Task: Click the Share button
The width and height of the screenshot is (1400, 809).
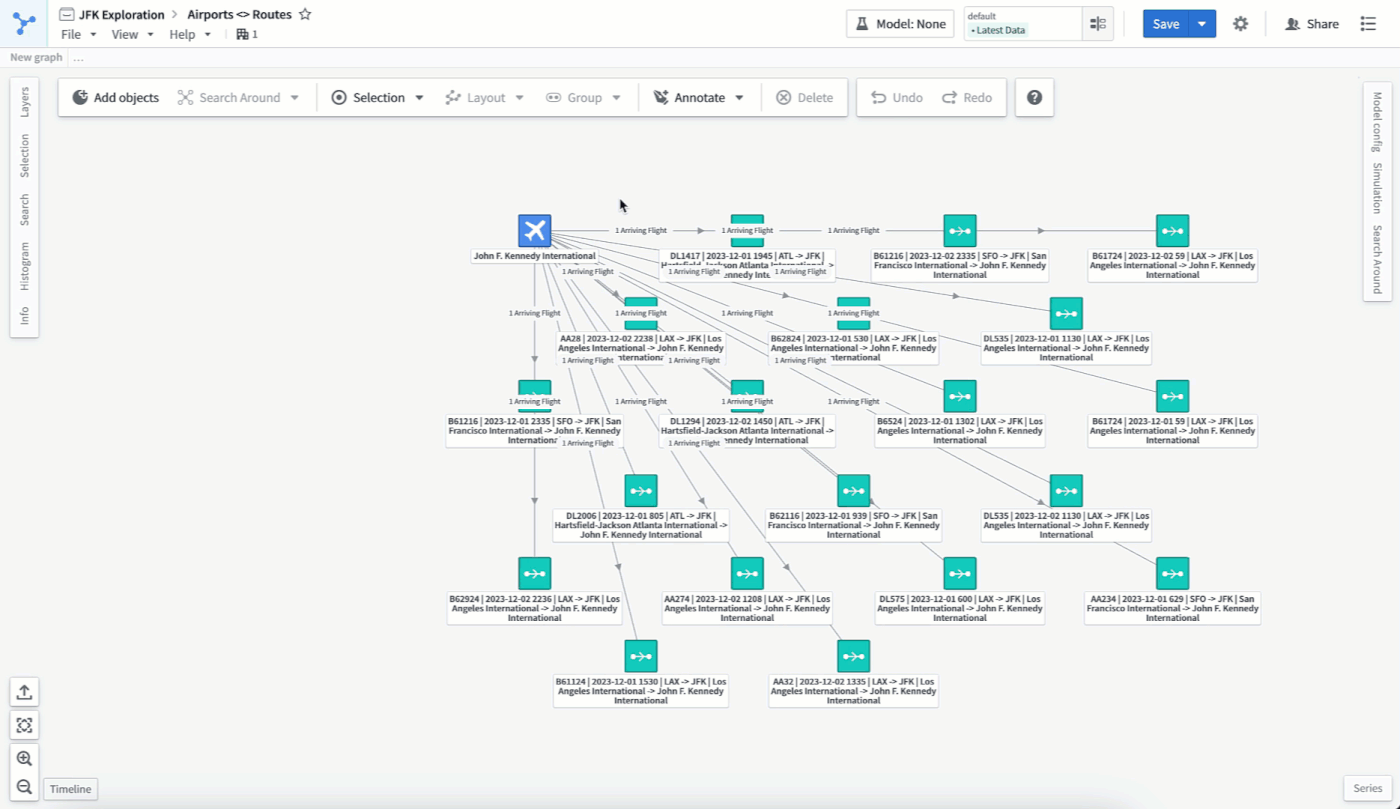Action: [1312, 24]
